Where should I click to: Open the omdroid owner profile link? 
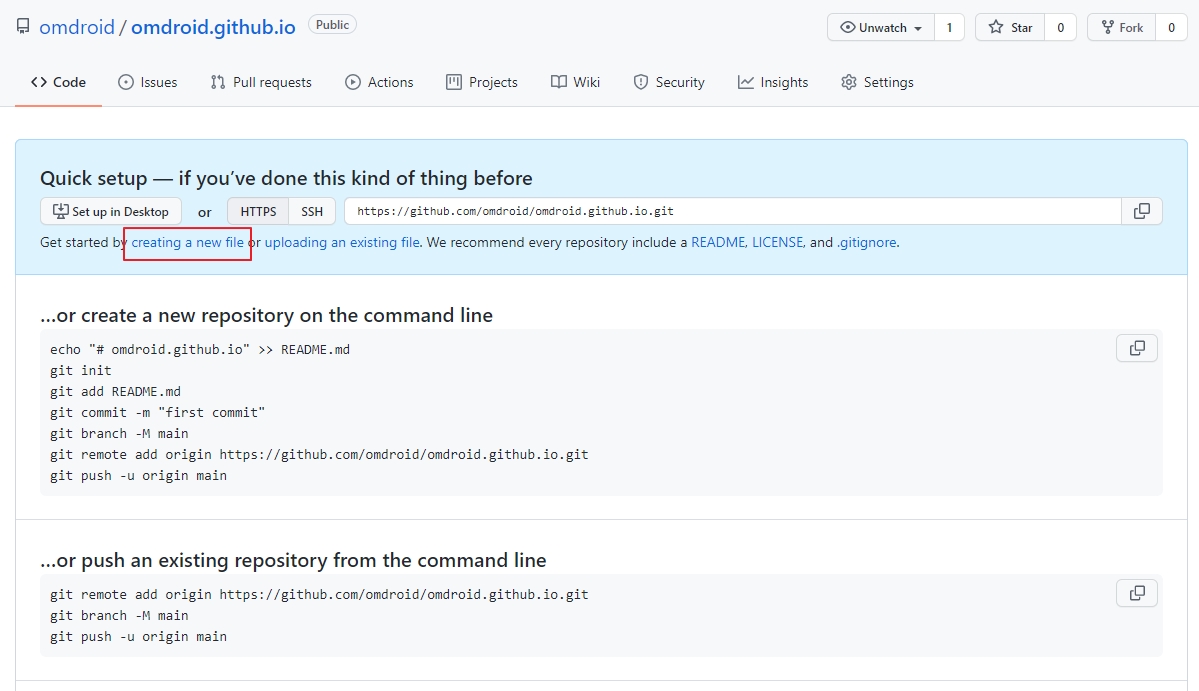pyautogui.click(x=76, y=27)
